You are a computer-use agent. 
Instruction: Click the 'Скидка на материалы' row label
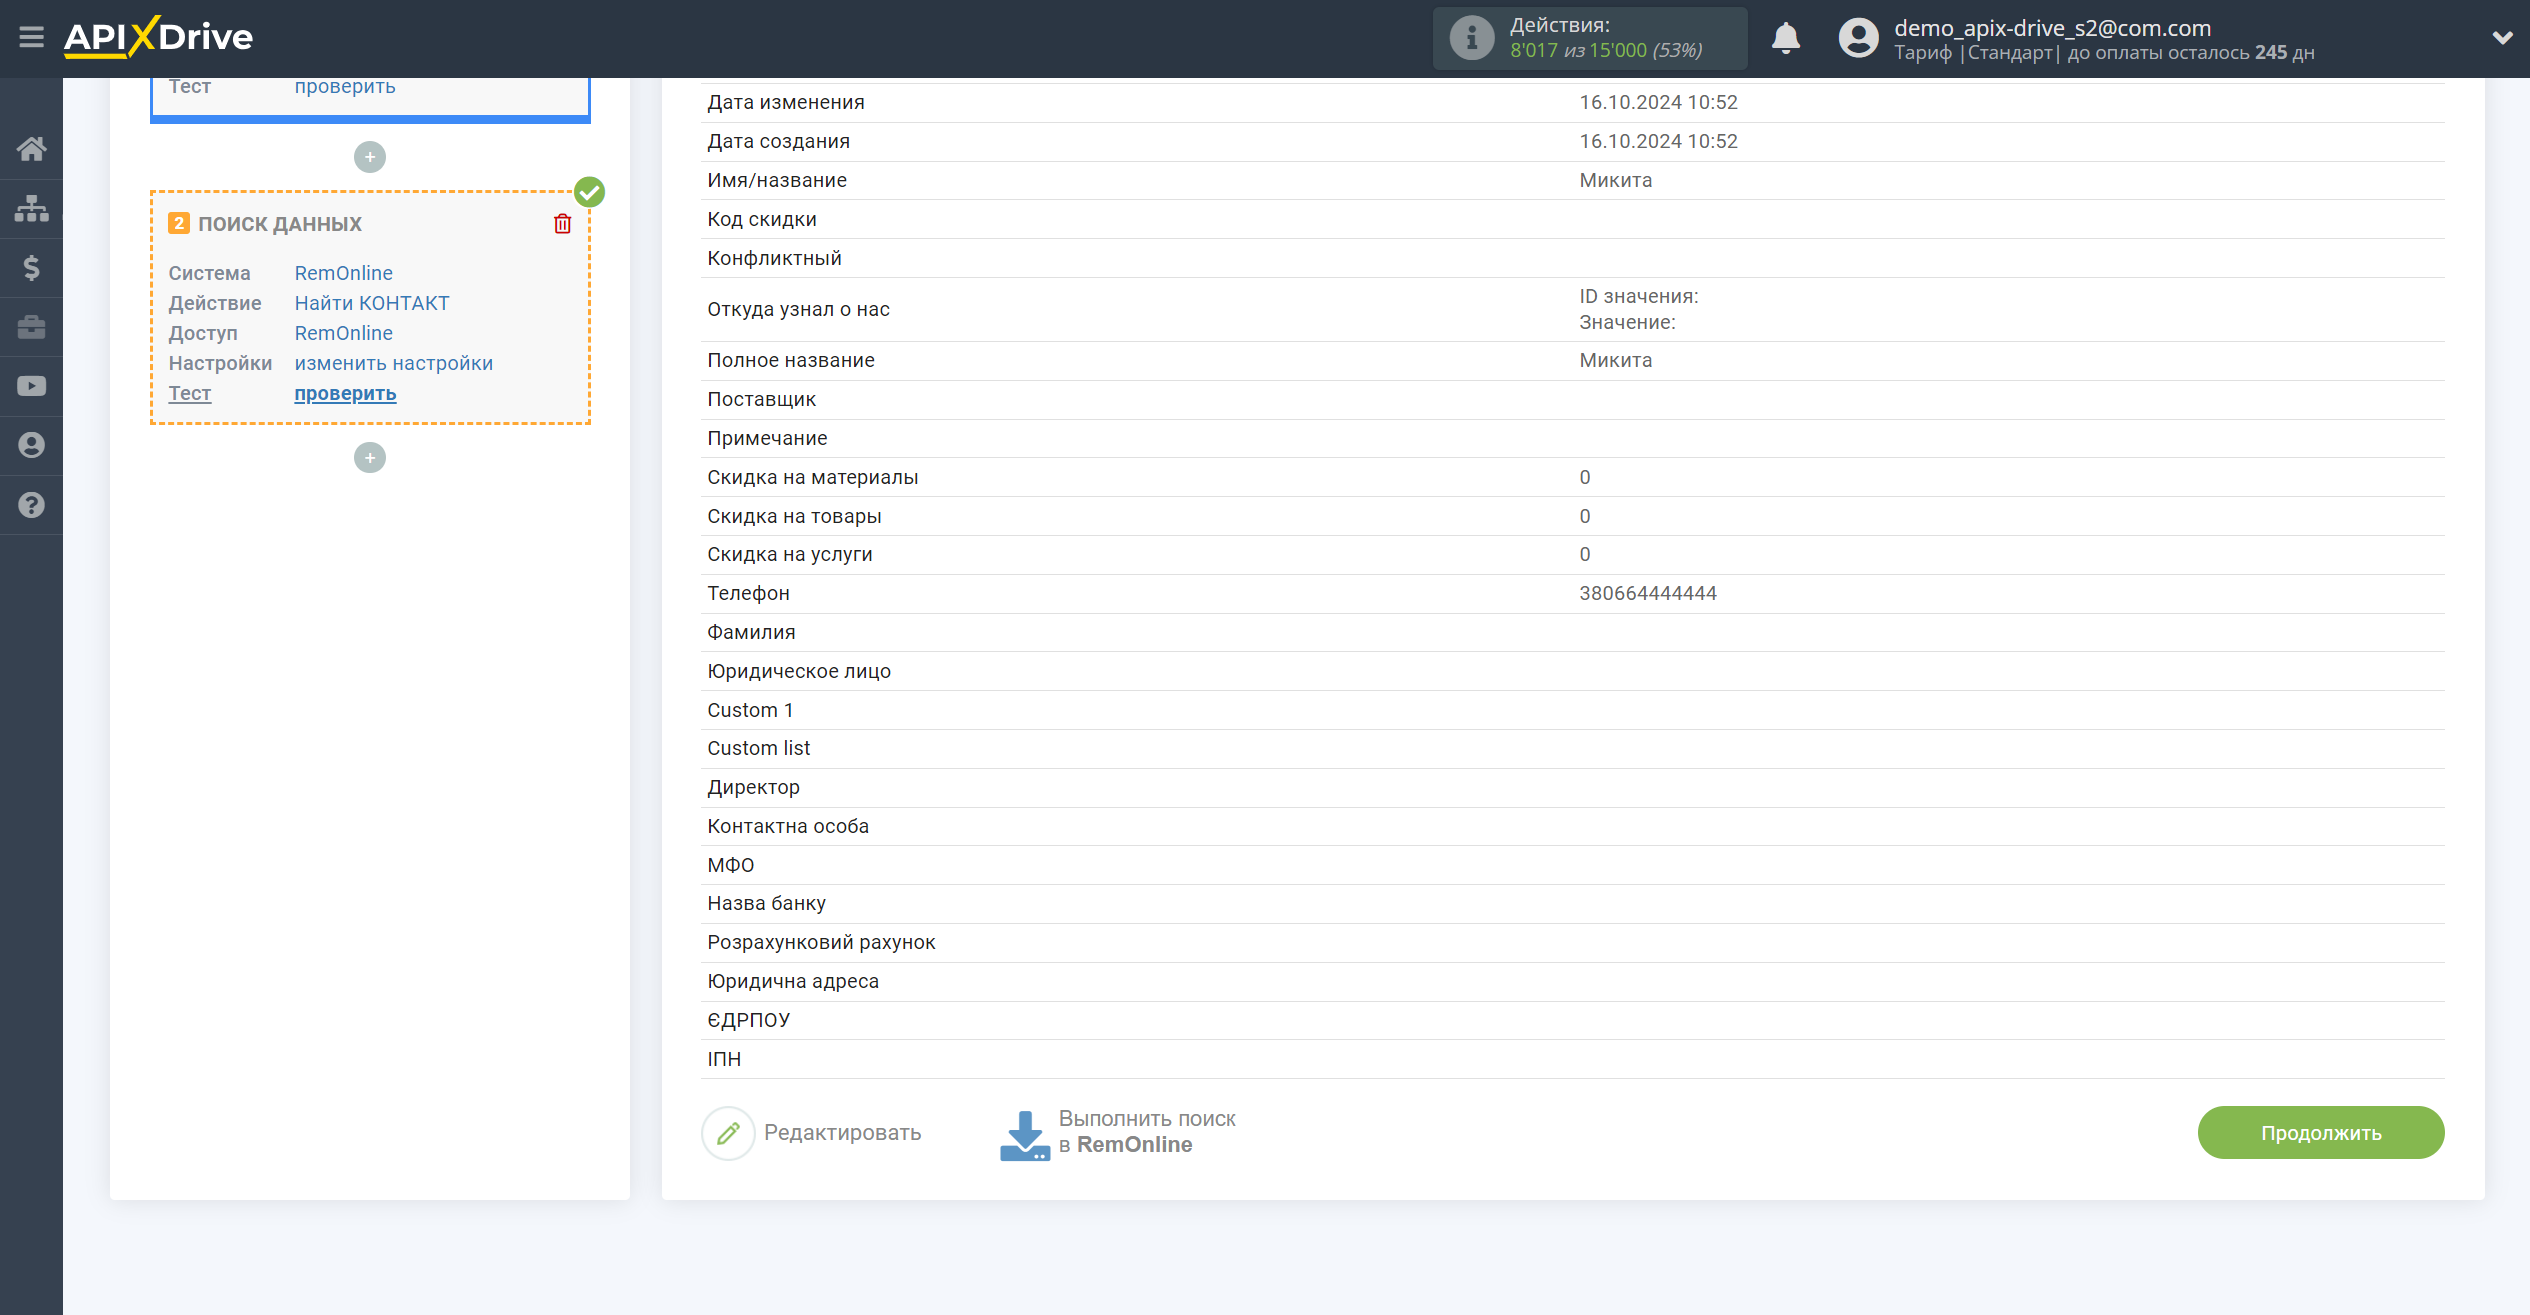(x=812, y=477)
